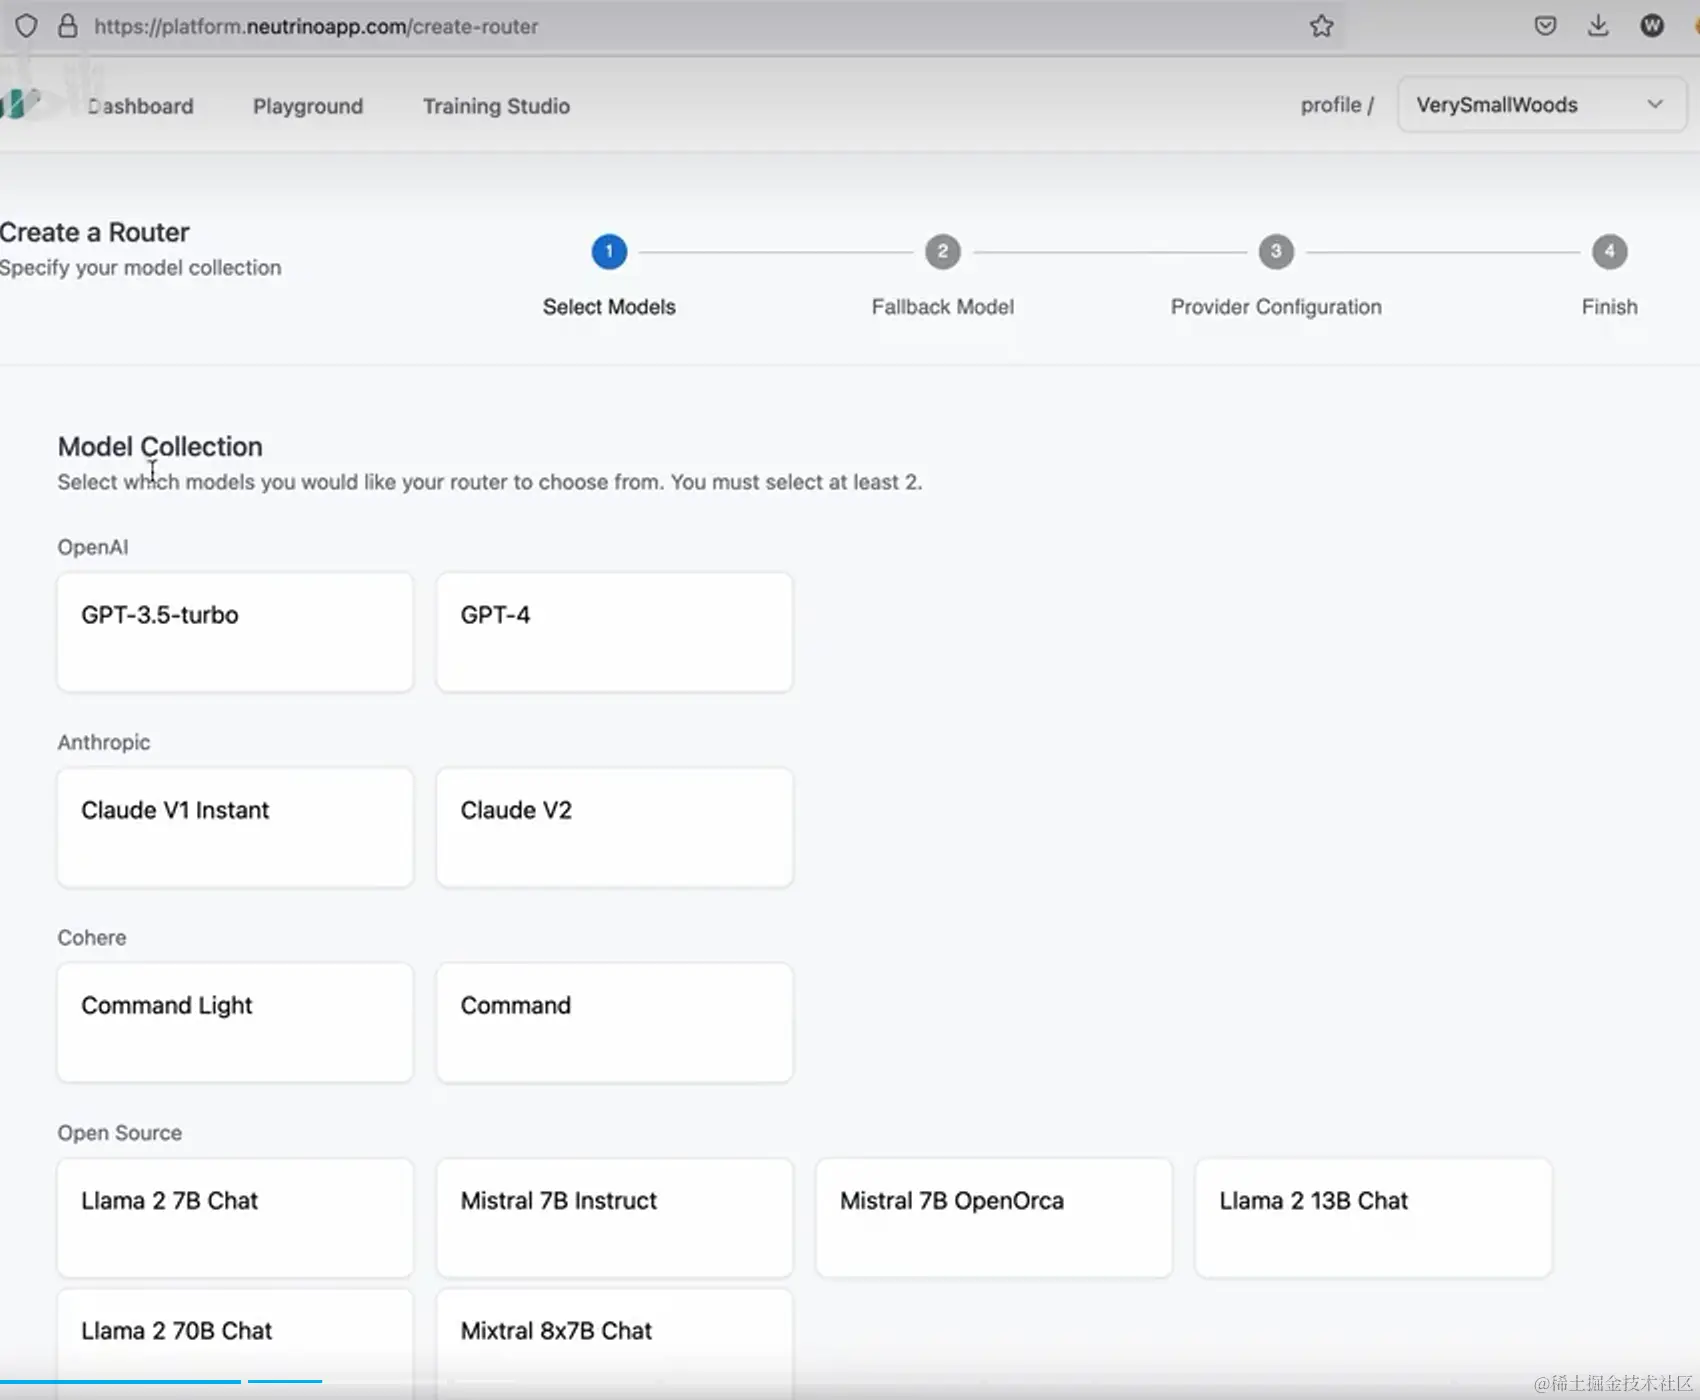Open the browser downloads arrow icon
Screen dimensions: 1700x1400
tap(1598, 26)
